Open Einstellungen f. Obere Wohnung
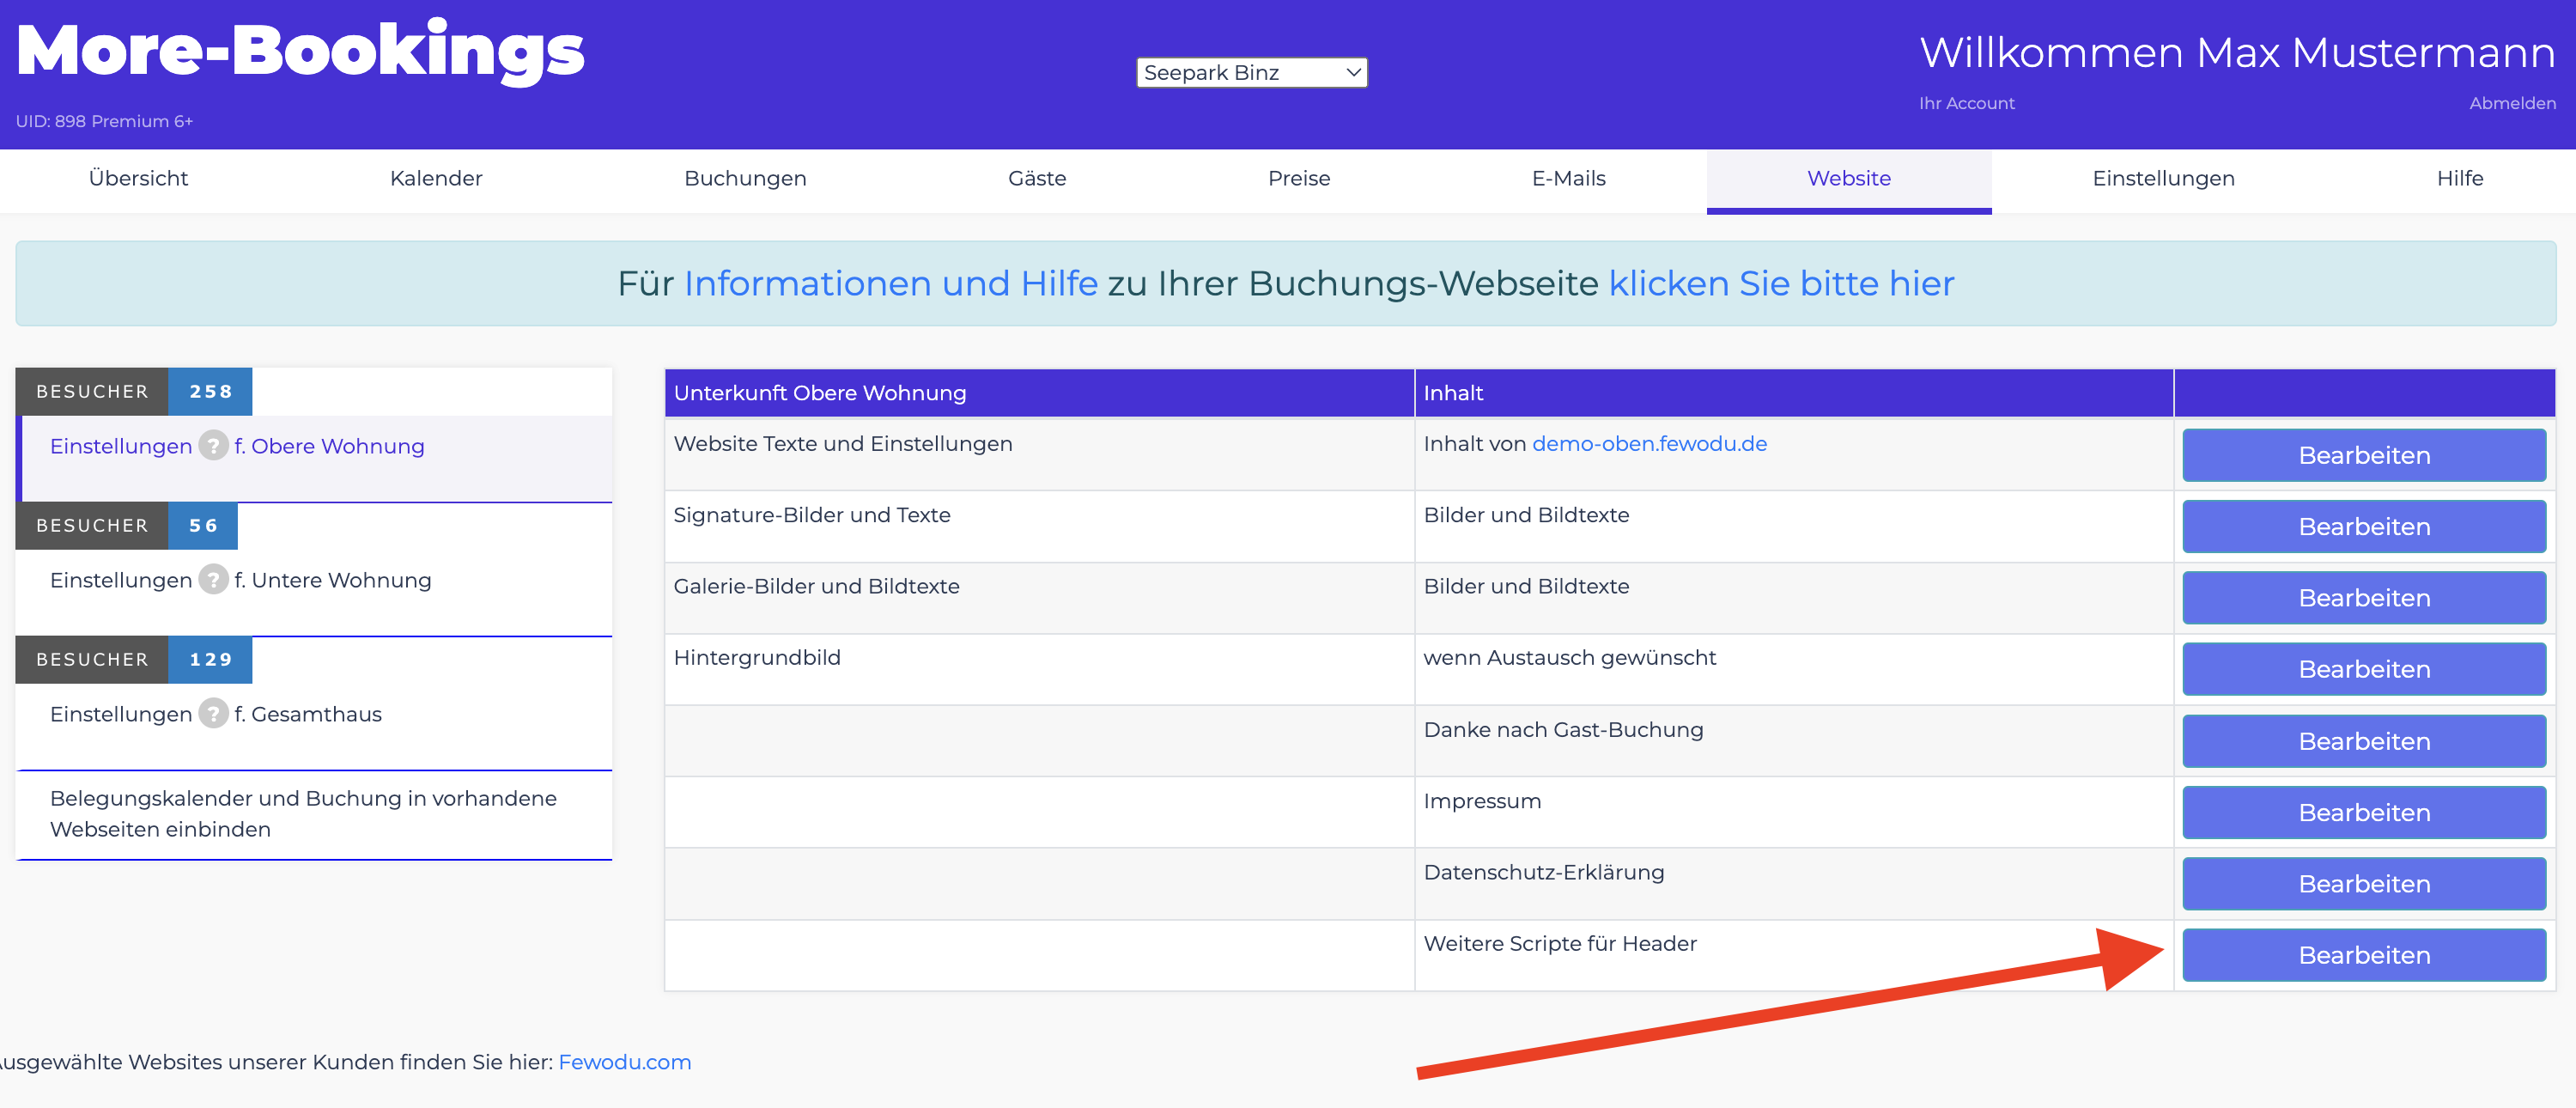Viewport: 2576px width, 1108px height. click(x=316, y=458)
